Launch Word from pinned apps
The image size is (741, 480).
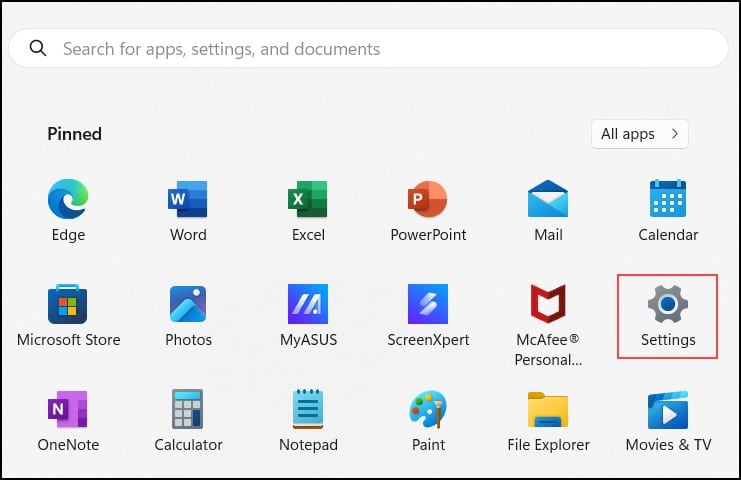point(188,210)
